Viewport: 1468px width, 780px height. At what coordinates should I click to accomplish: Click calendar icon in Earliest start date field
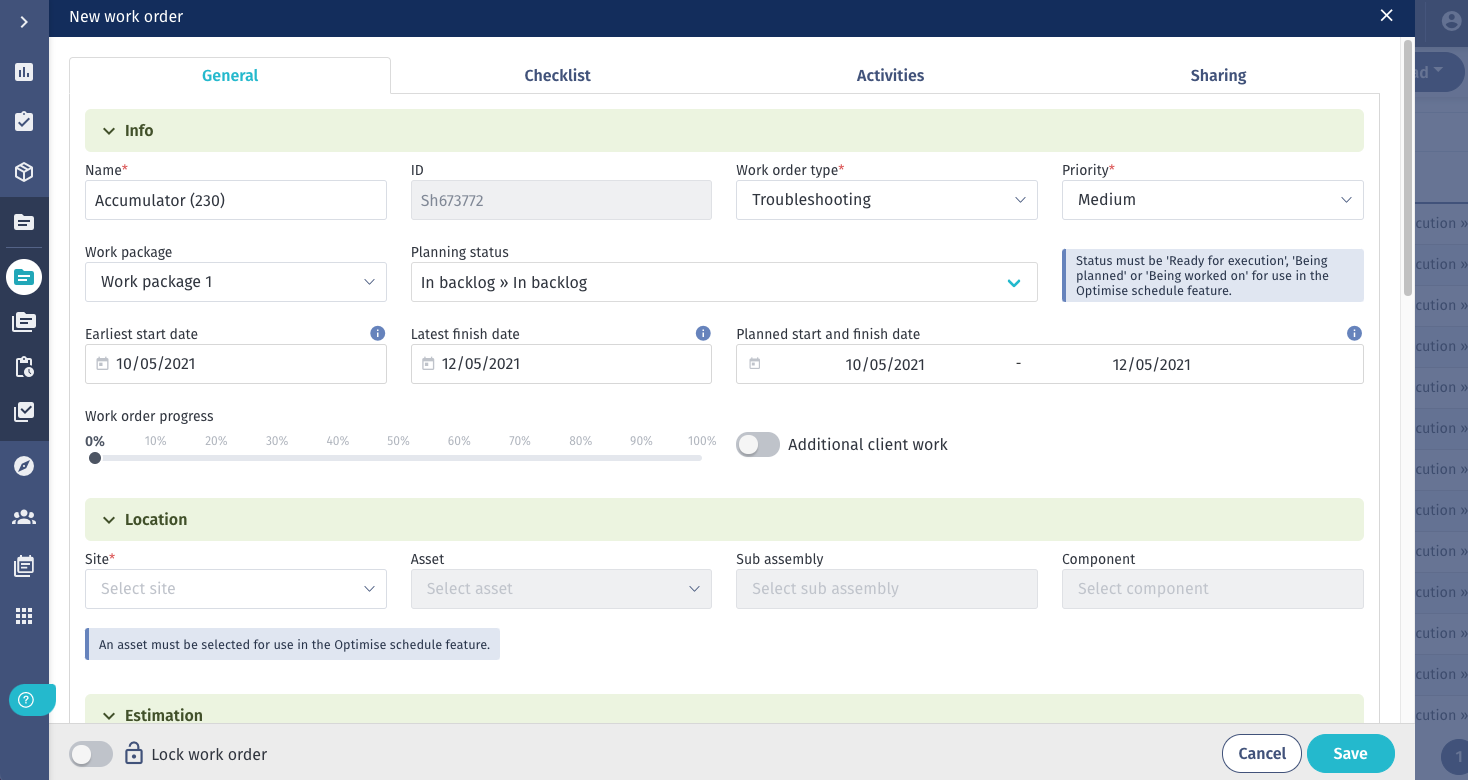pyautogui.click(x=102, y=364)
